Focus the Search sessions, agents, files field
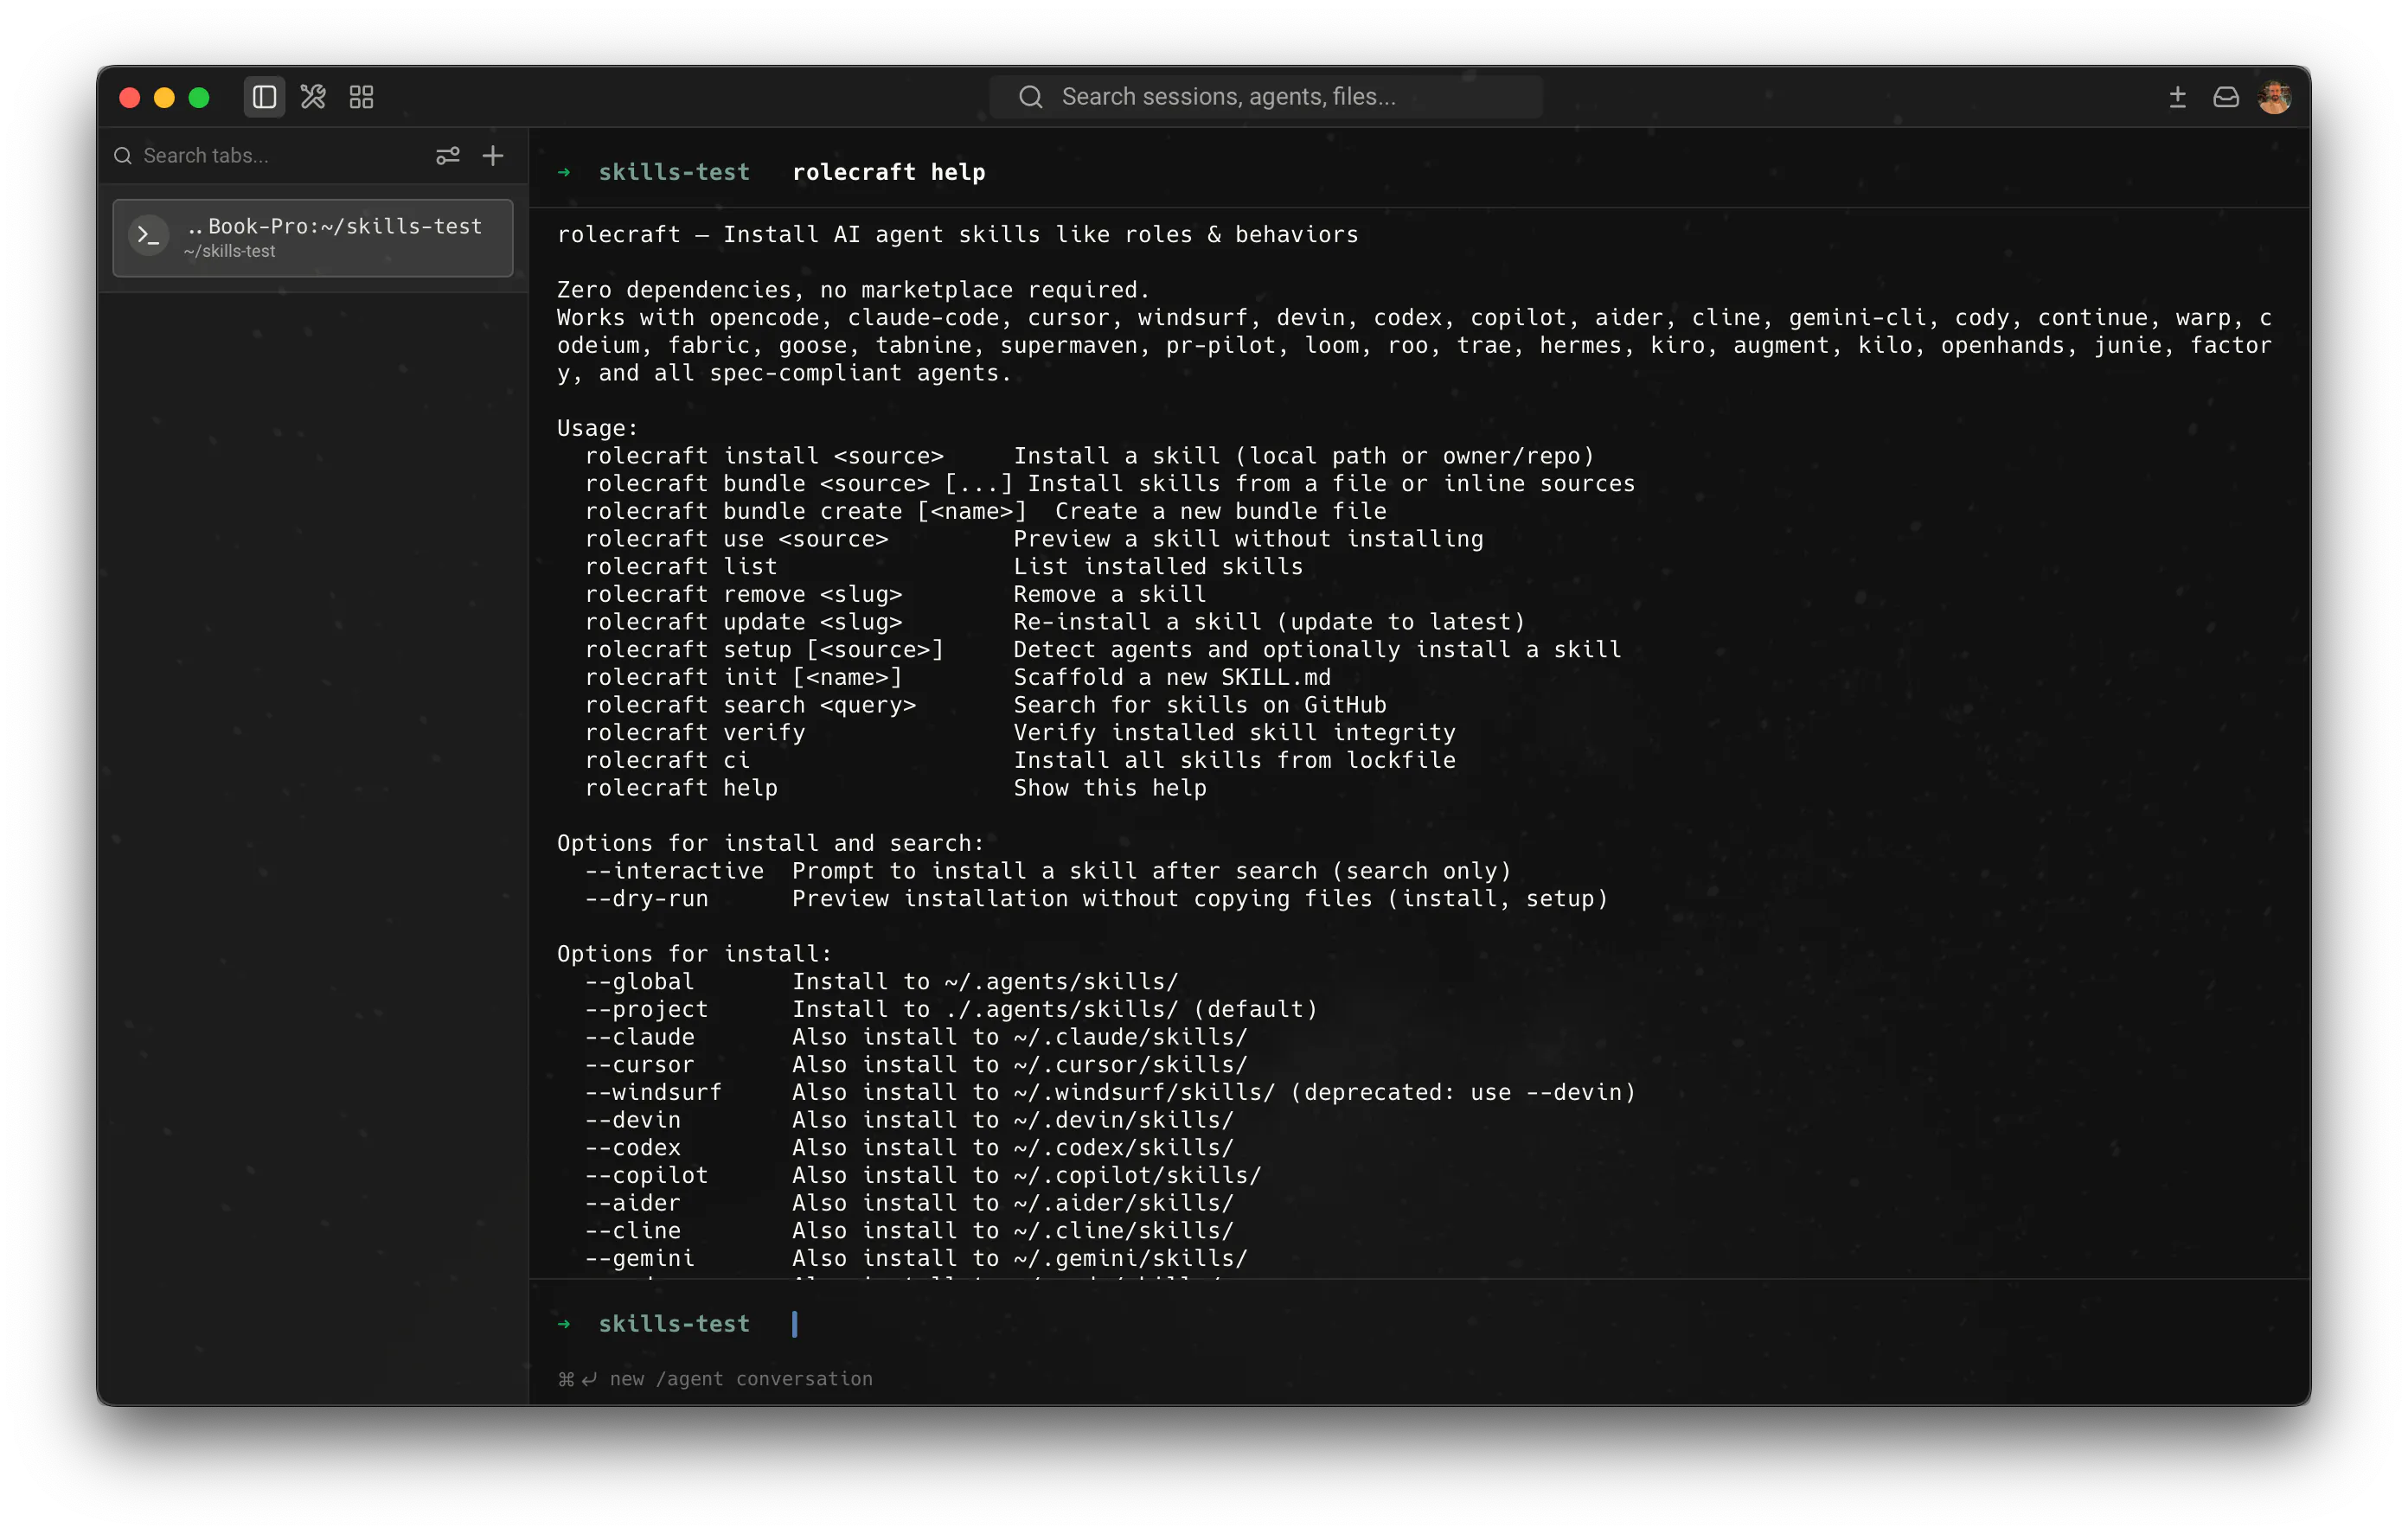The width and height of the screenshot is (2408, 1534). click(1265, 97)
